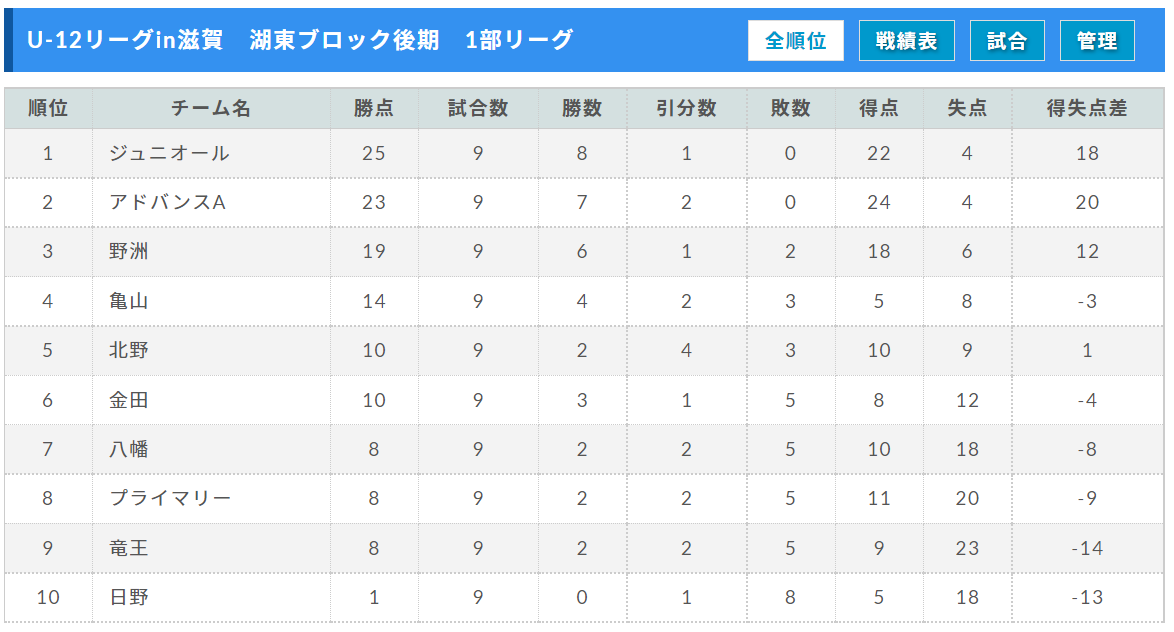Click the league title U-12リーグin滋賀
This screenshot has height=632, width=1174.
click(x=125, y=40)
